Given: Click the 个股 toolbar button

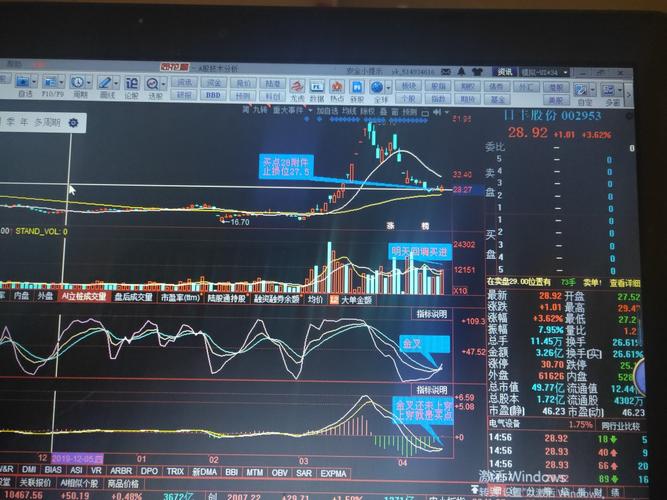Looking at the screenshot, I should pyautogui.click(x=408, y=99).
